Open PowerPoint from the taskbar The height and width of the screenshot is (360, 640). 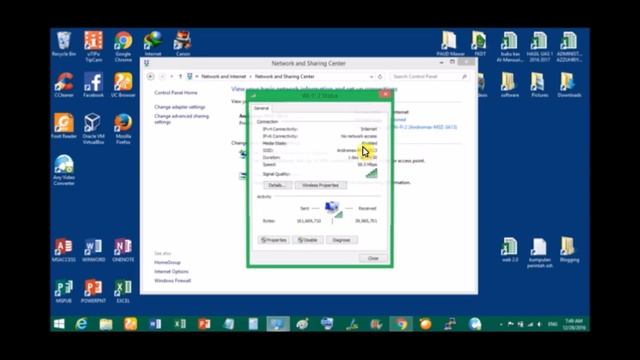(x=204, y=324)
